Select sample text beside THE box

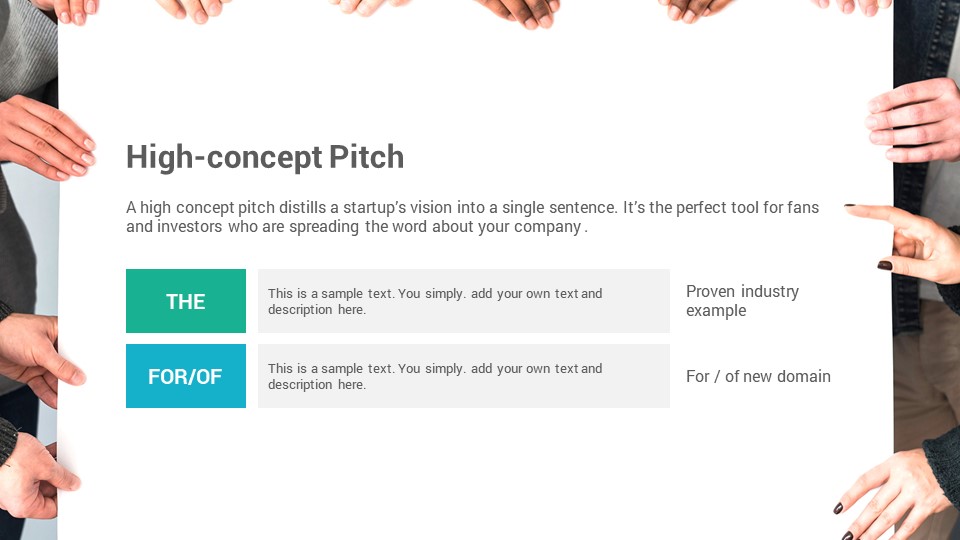tap(435, 301)
